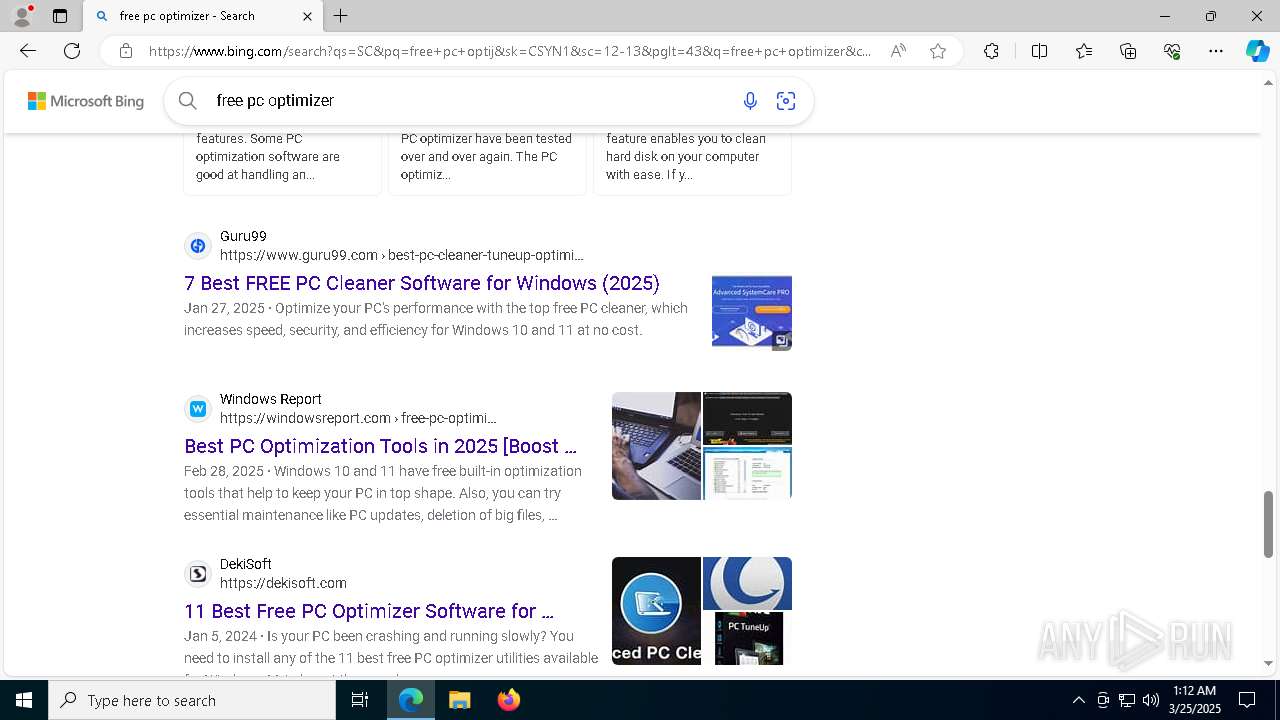Open the laptop photo thumbnail
The image size is (1280, 720).
click(656, 446)
